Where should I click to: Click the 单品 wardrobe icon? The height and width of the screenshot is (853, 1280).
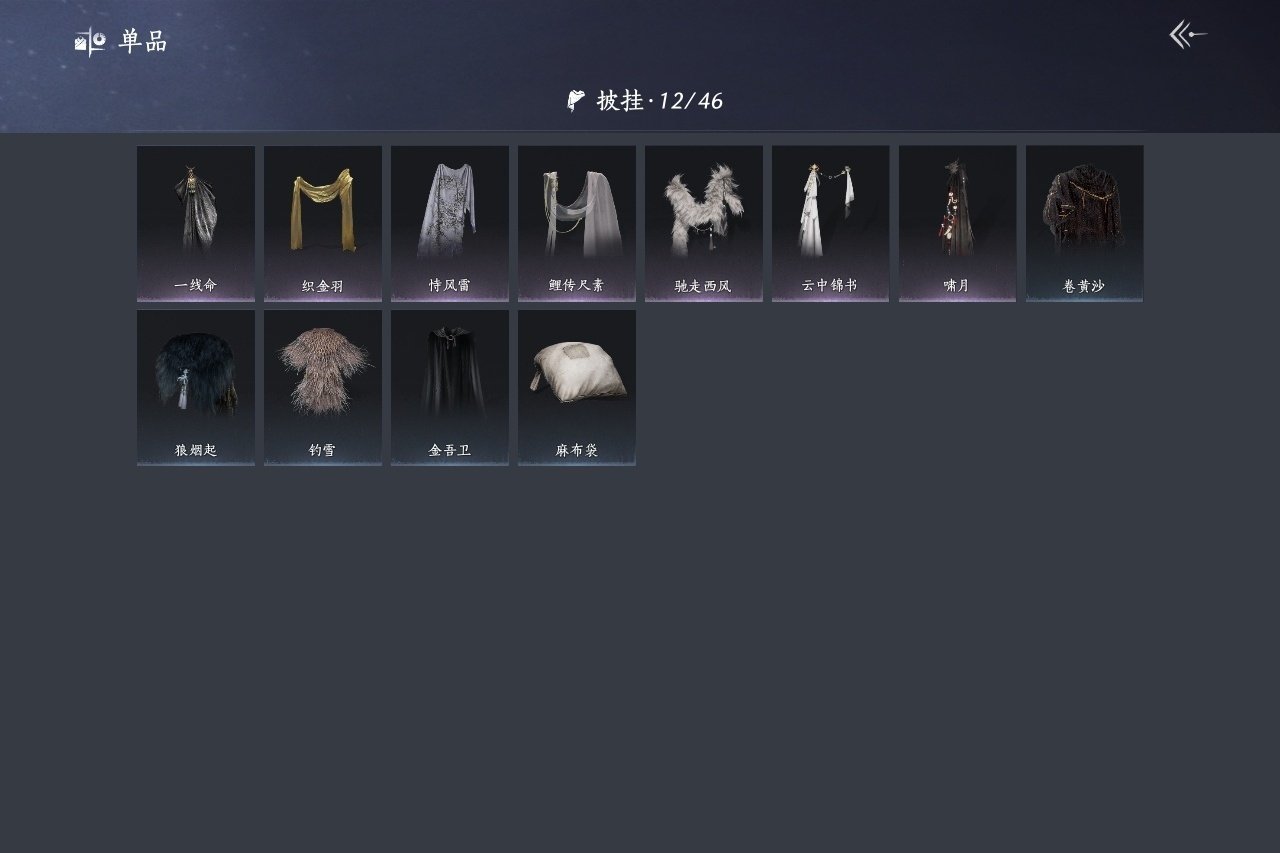tap(90, 42)
